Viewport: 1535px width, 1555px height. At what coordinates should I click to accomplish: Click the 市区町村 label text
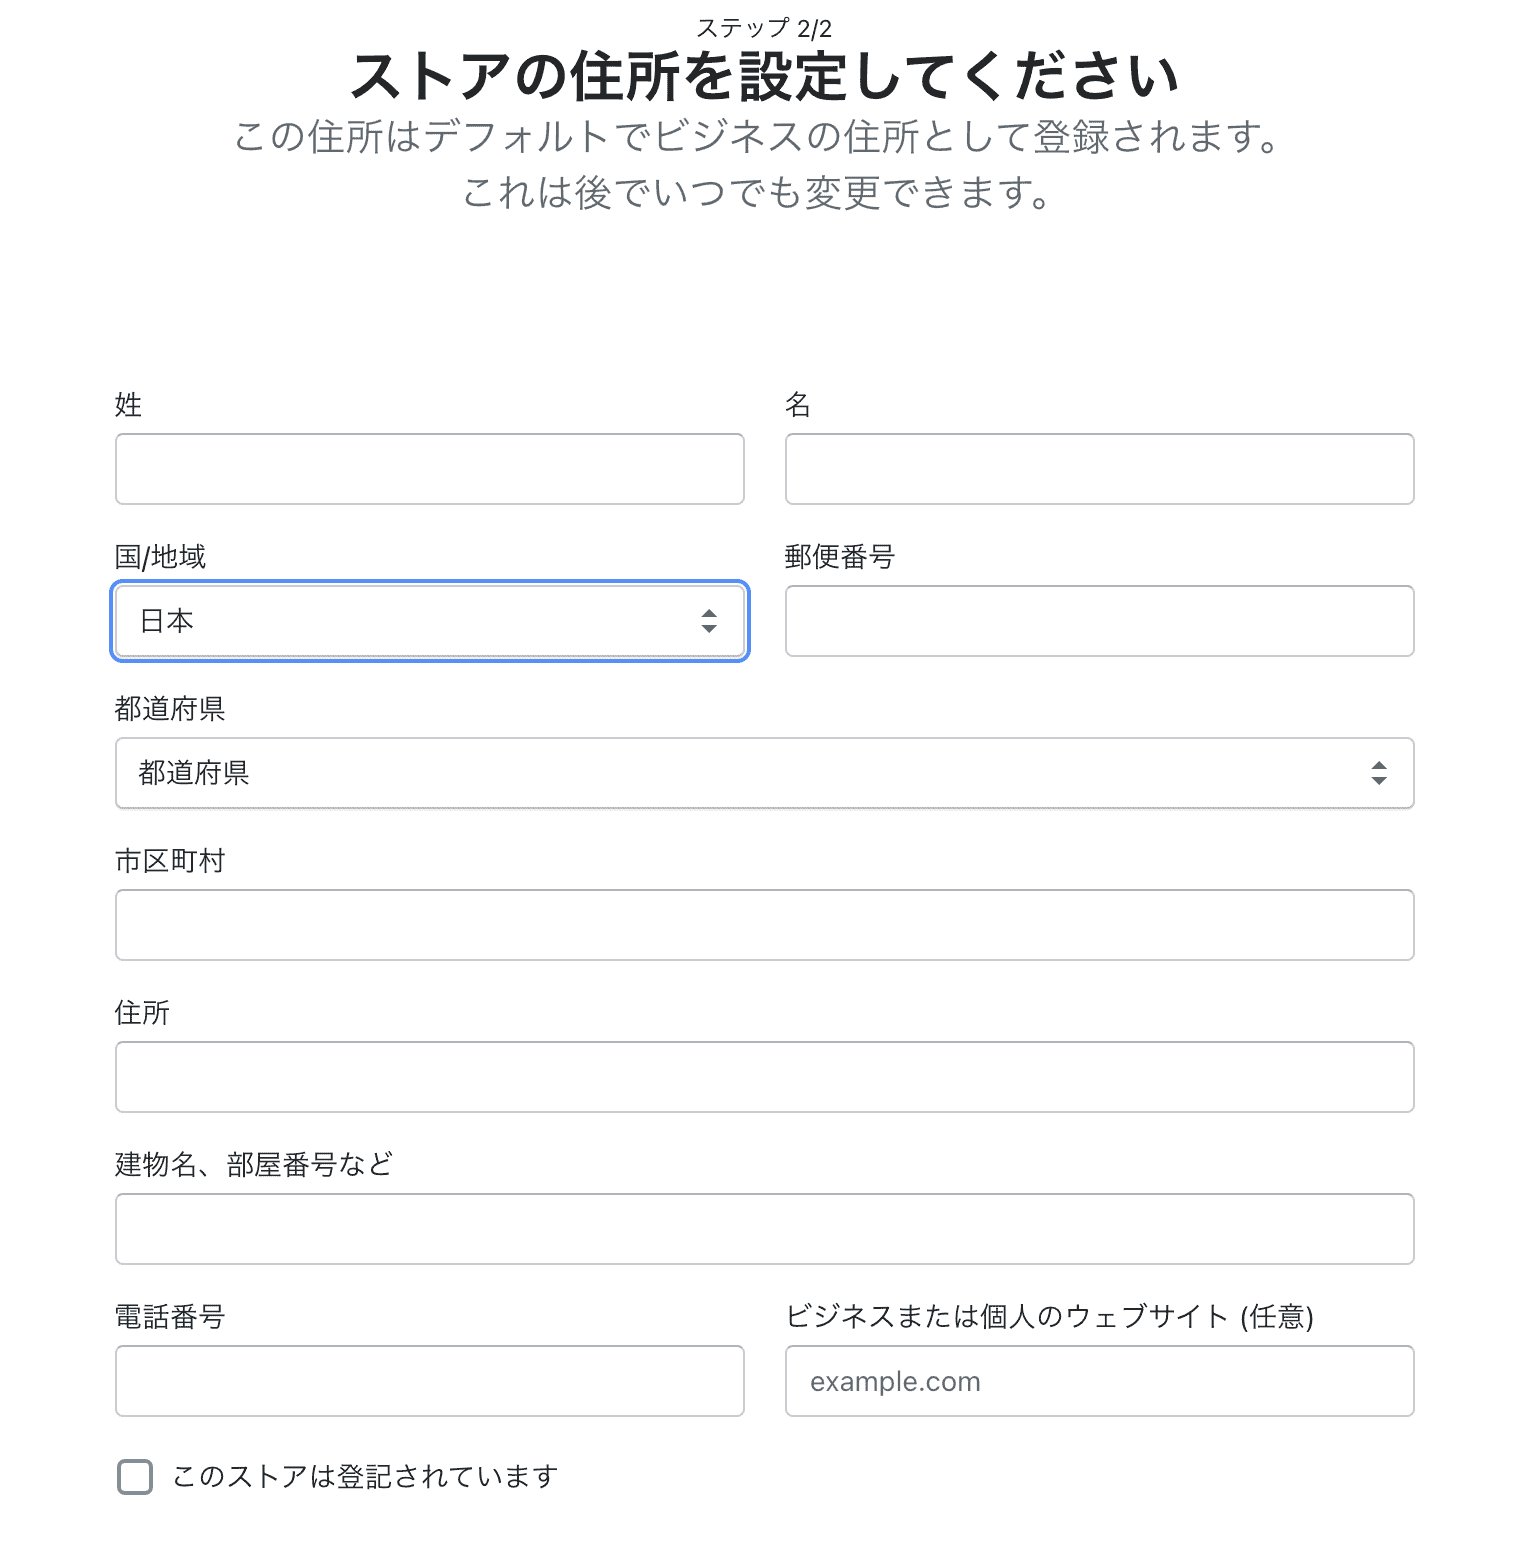click(170, 861)
